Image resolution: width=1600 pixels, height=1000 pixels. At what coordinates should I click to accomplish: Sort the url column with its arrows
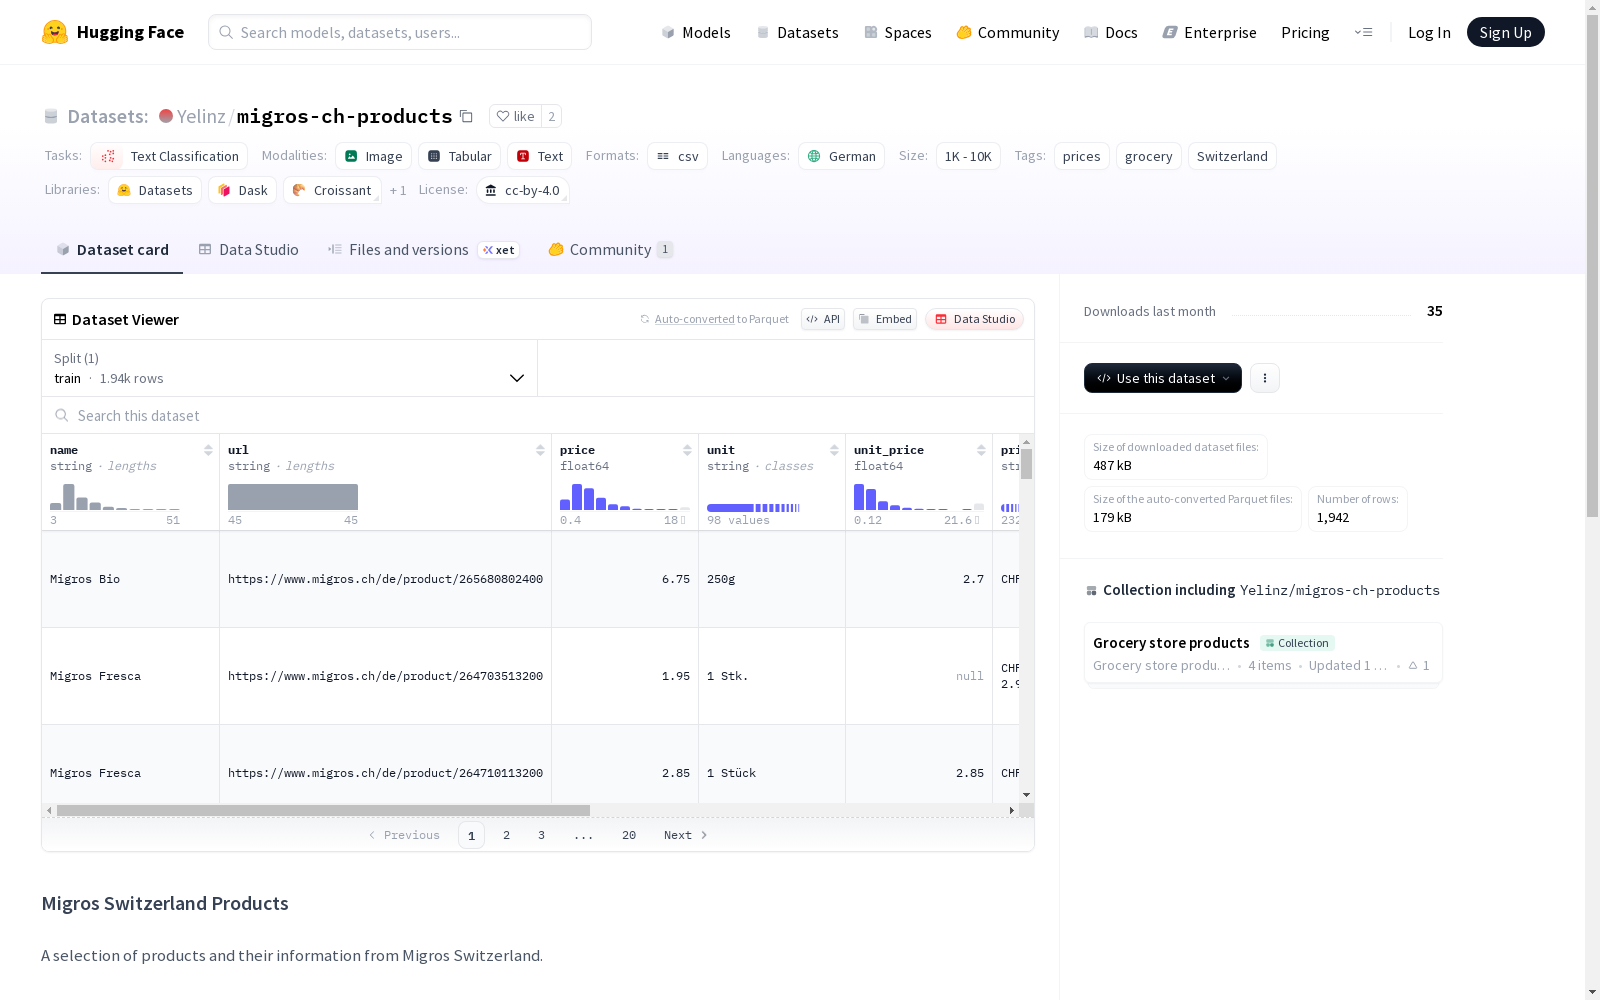pos(540,450)
